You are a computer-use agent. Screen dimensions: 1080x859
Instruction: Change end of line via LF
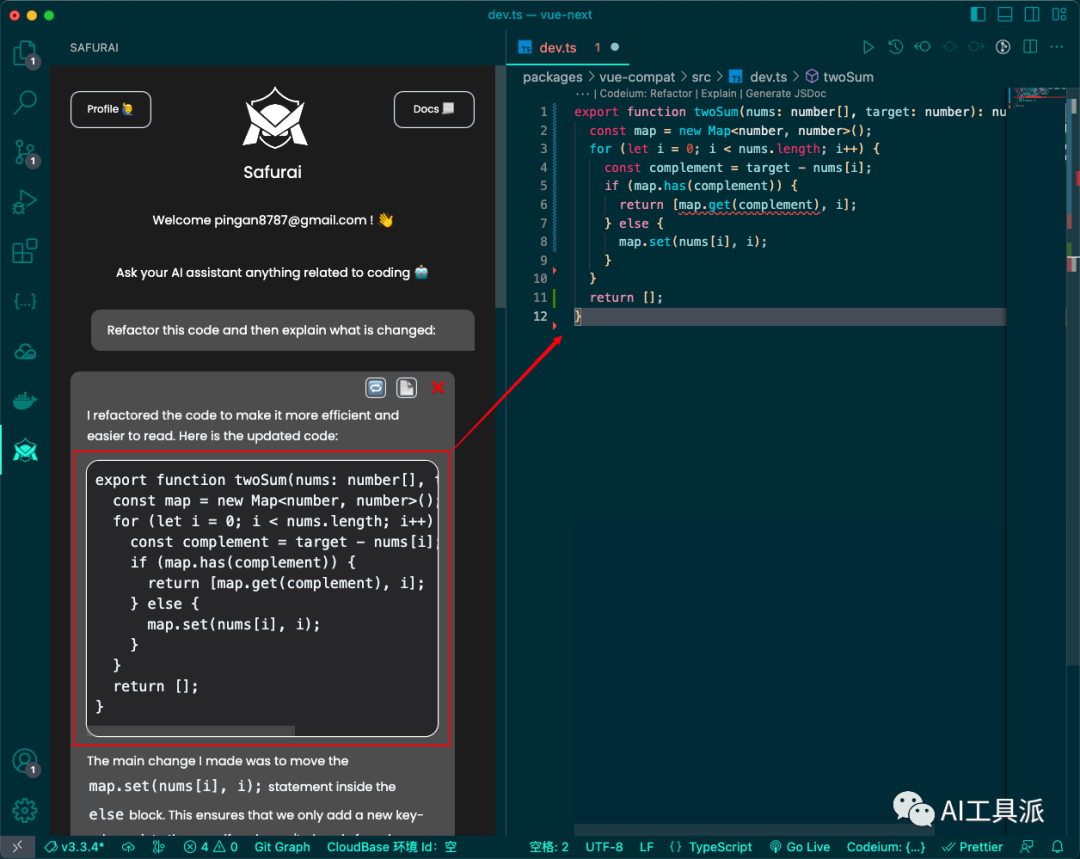[646, 847]
